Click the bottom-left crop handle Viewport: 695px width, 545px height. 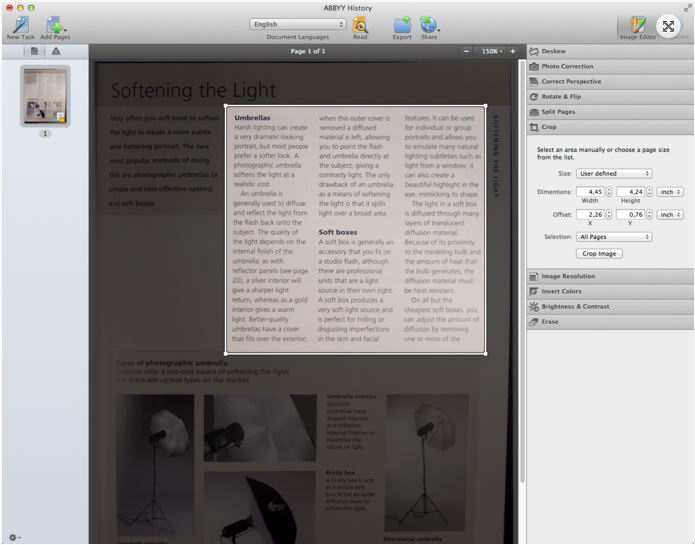(x=226, y=353)
